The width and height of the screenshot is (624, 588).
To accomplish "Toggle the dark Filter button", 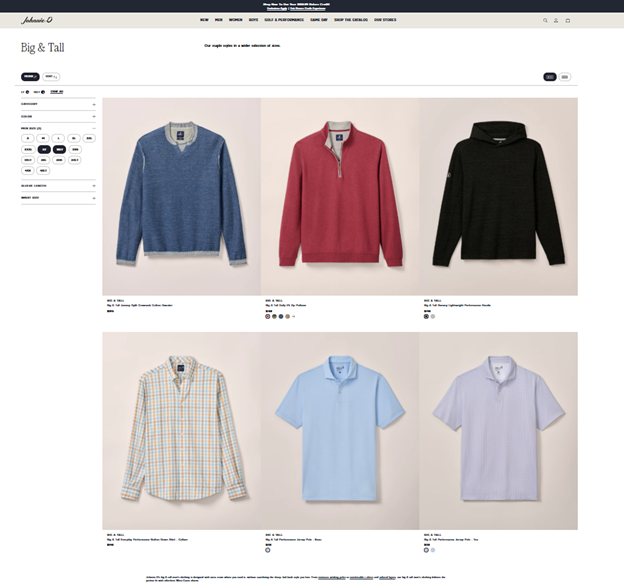I will tap(30, 76).
